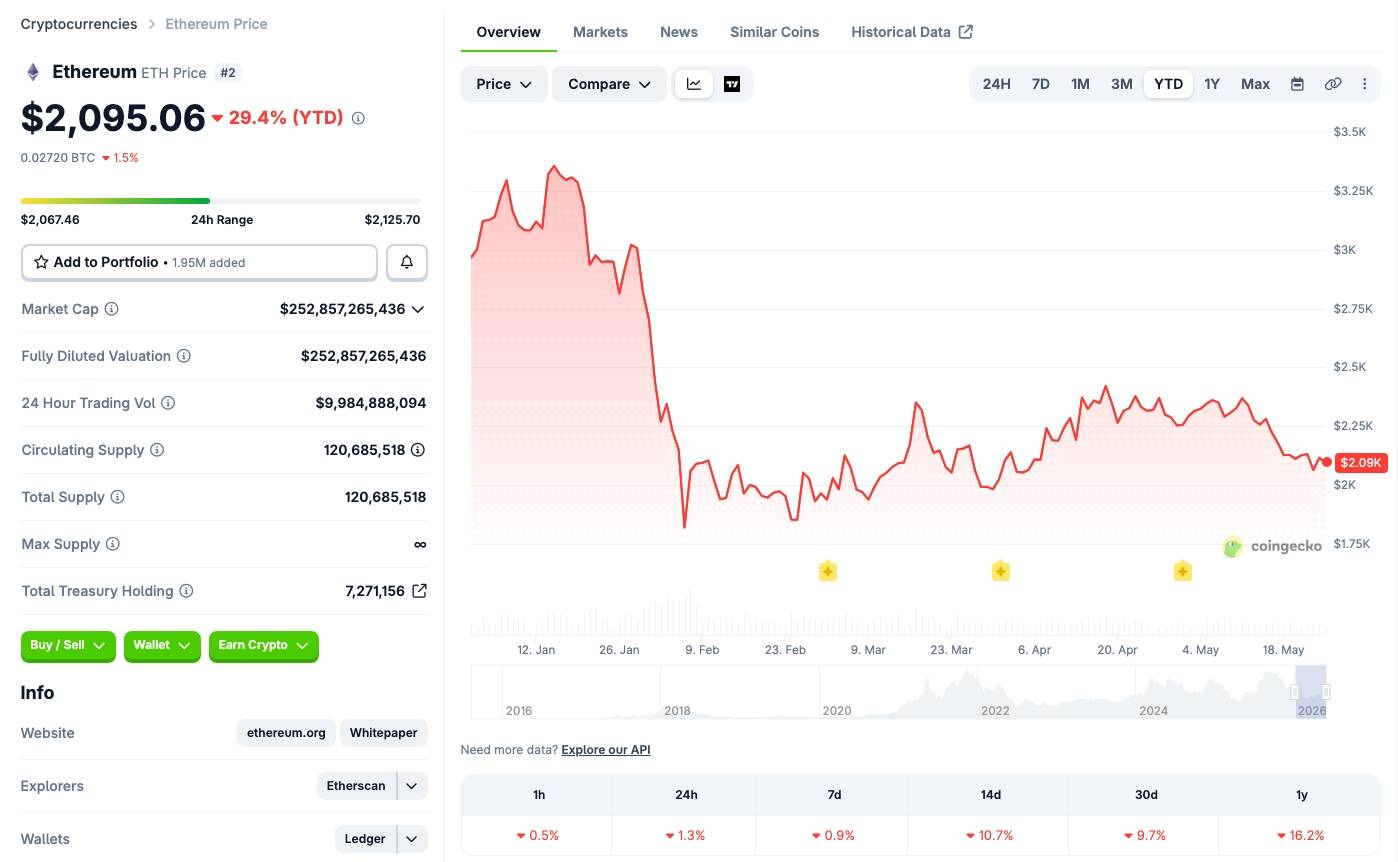Click the info icon beside Circulating Supply label
Image resolution: width=1398 pixels, height=862 pixels.
[x=157, y=450]
